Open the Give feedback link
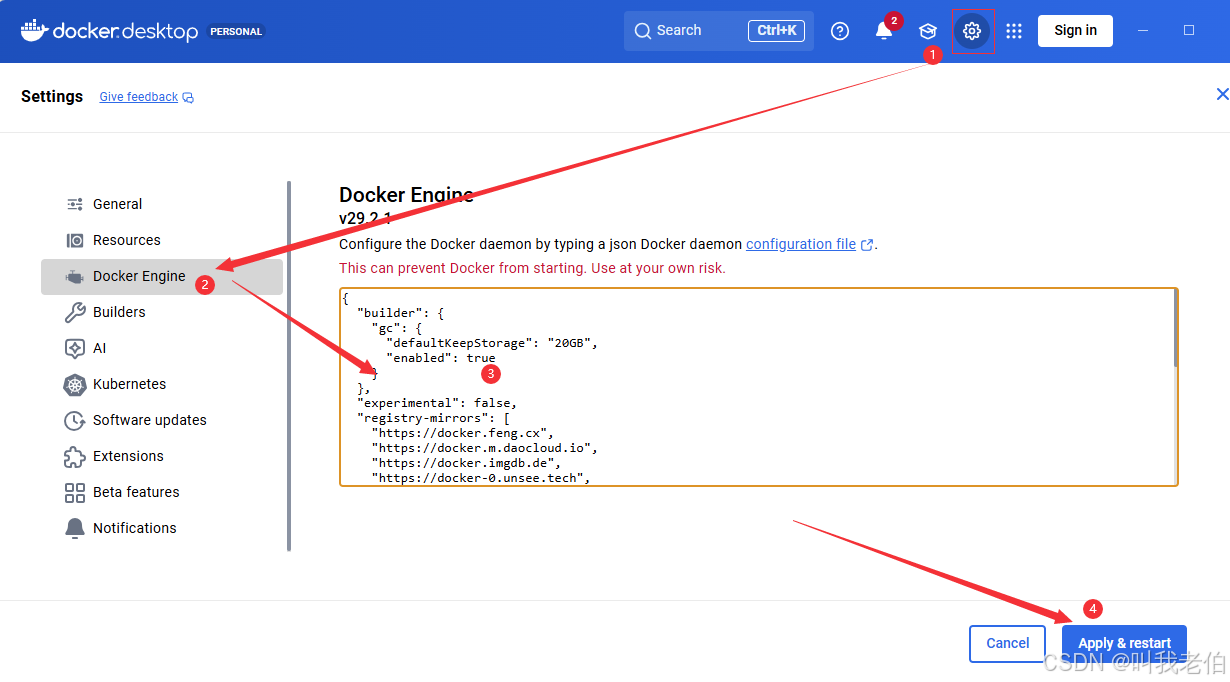The height and width of the screenshot is (682, 1230). pyautogui.click(x=138, y=97)
